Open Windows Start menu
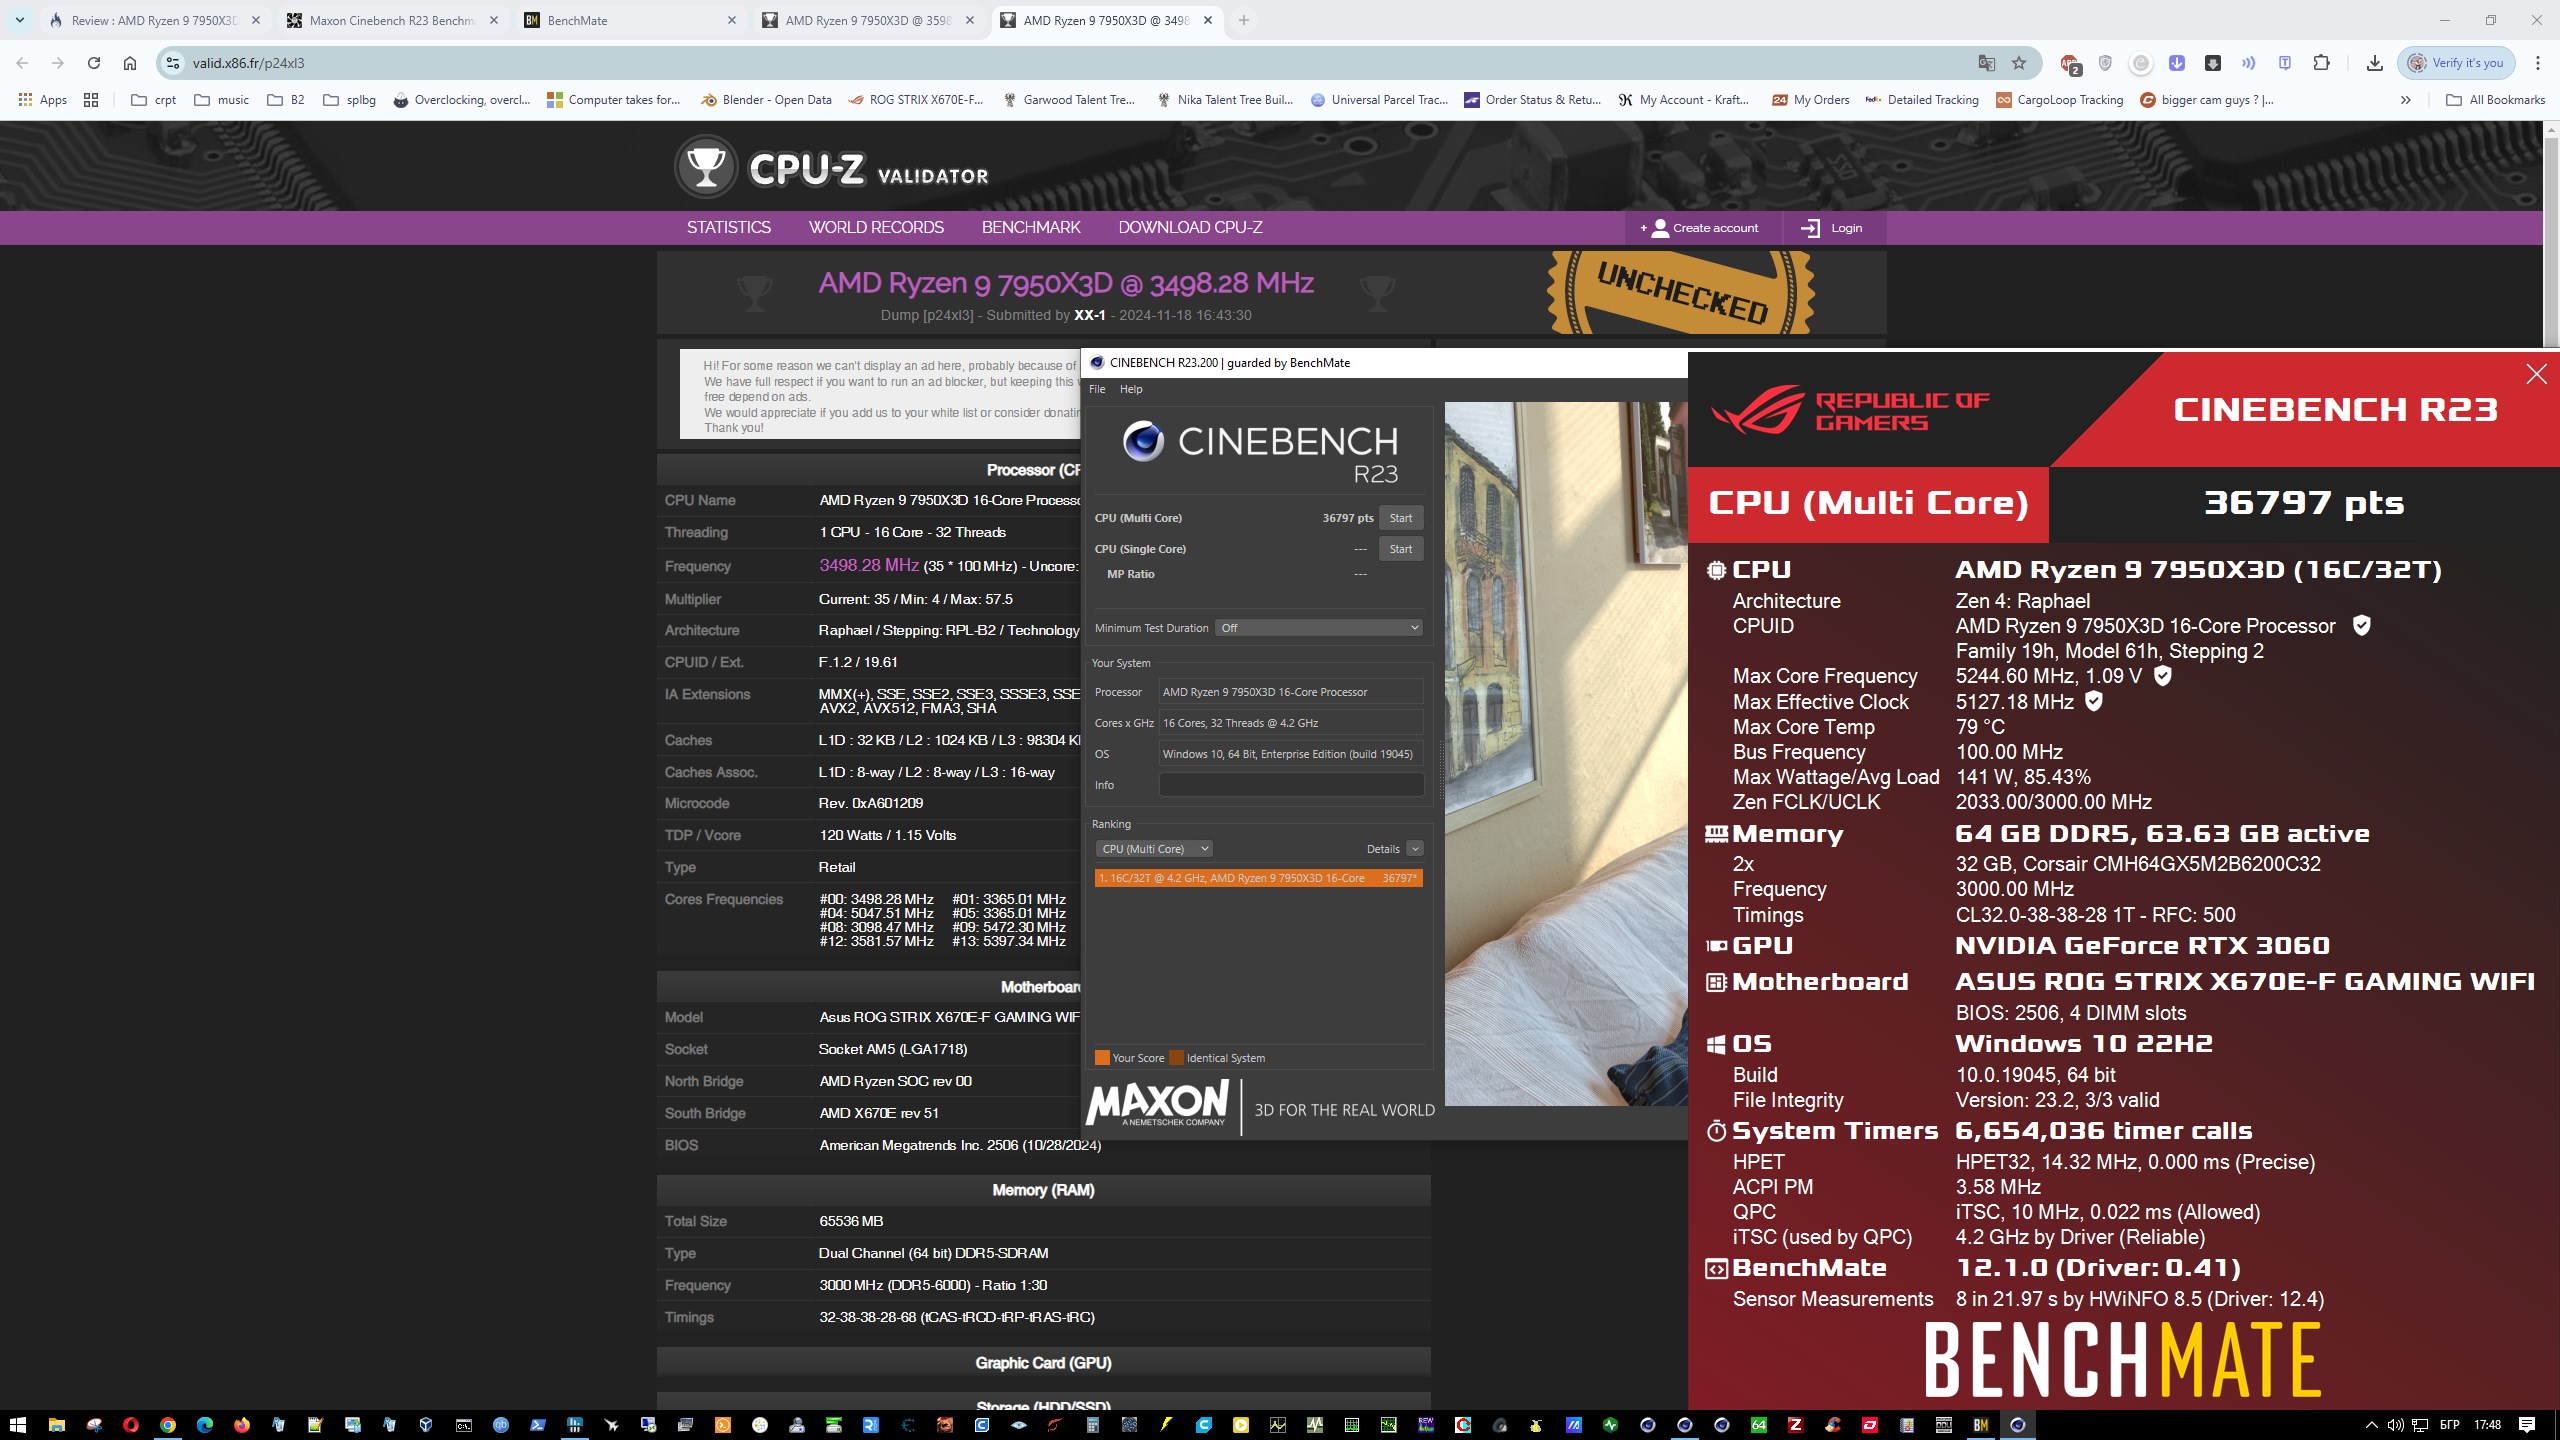The image size is (2560, 1440). (x=17, y=1425)
